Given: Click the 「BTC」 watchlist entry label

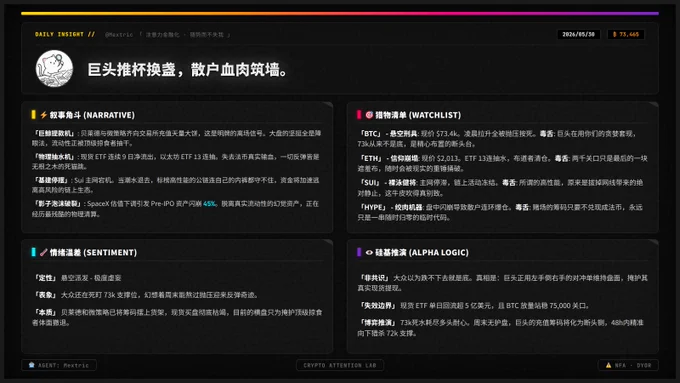Looking at the screenshot, I should (371, 134).
